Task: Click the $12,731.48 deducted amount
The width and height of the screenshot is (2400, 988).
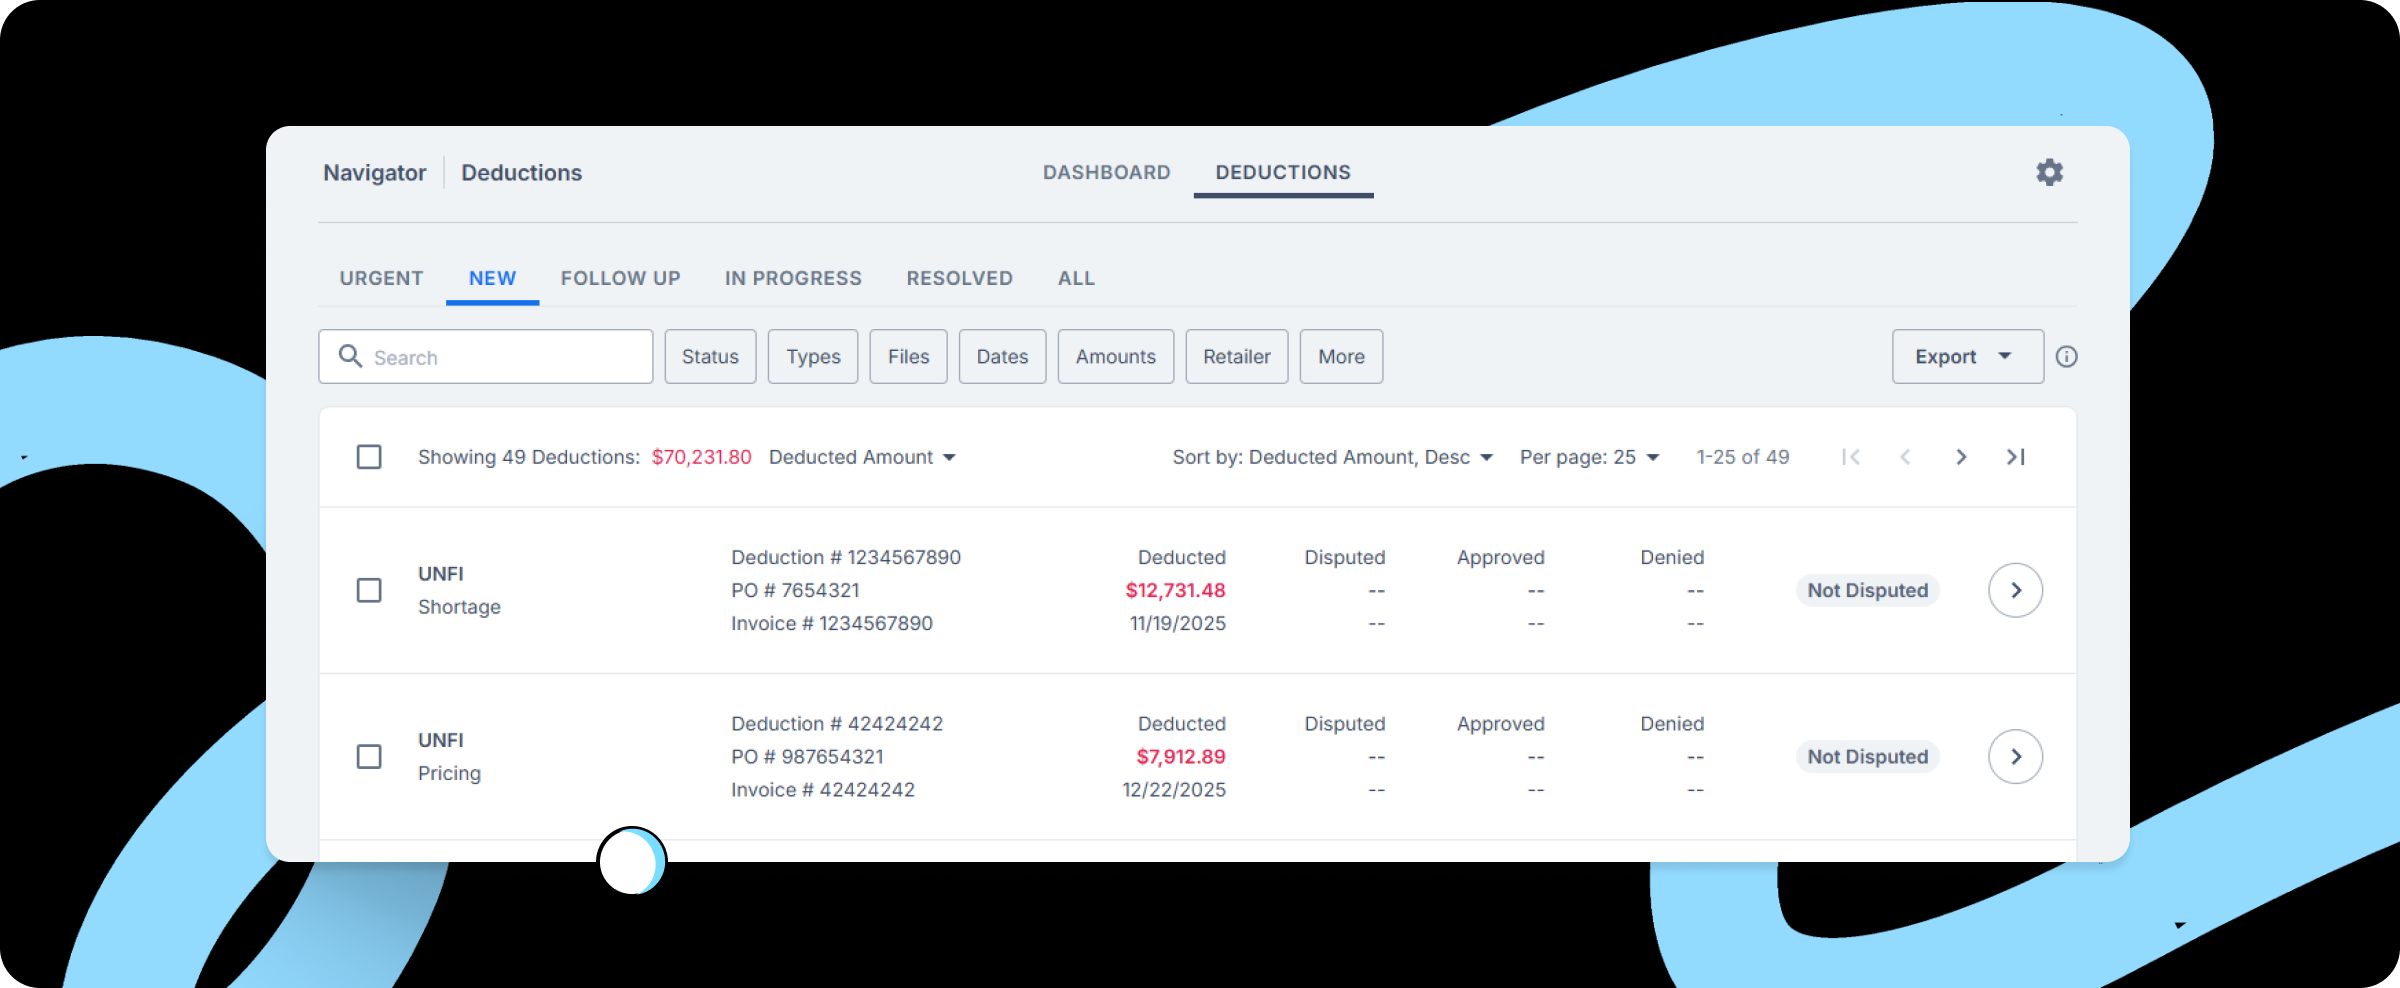Action: click(1175, 590)
